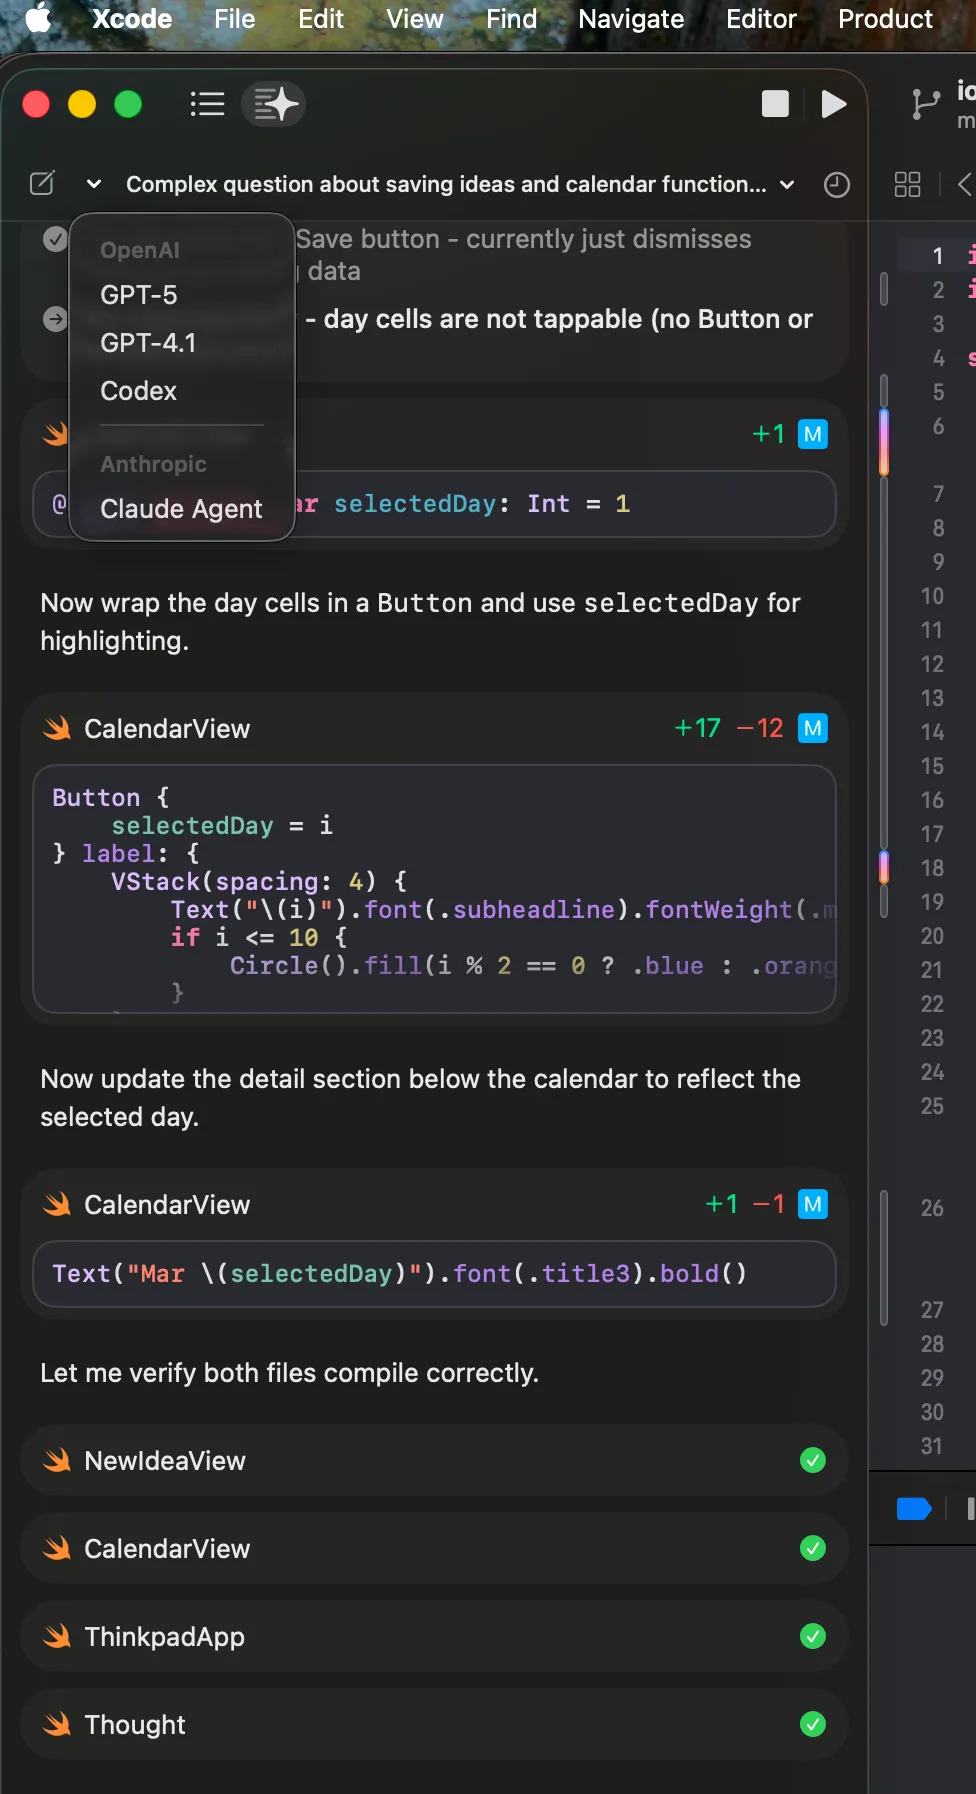Viewport: 976px width, 1794px height.
Task: Click Swift icon on Thought row
Action: [57, 1724]
